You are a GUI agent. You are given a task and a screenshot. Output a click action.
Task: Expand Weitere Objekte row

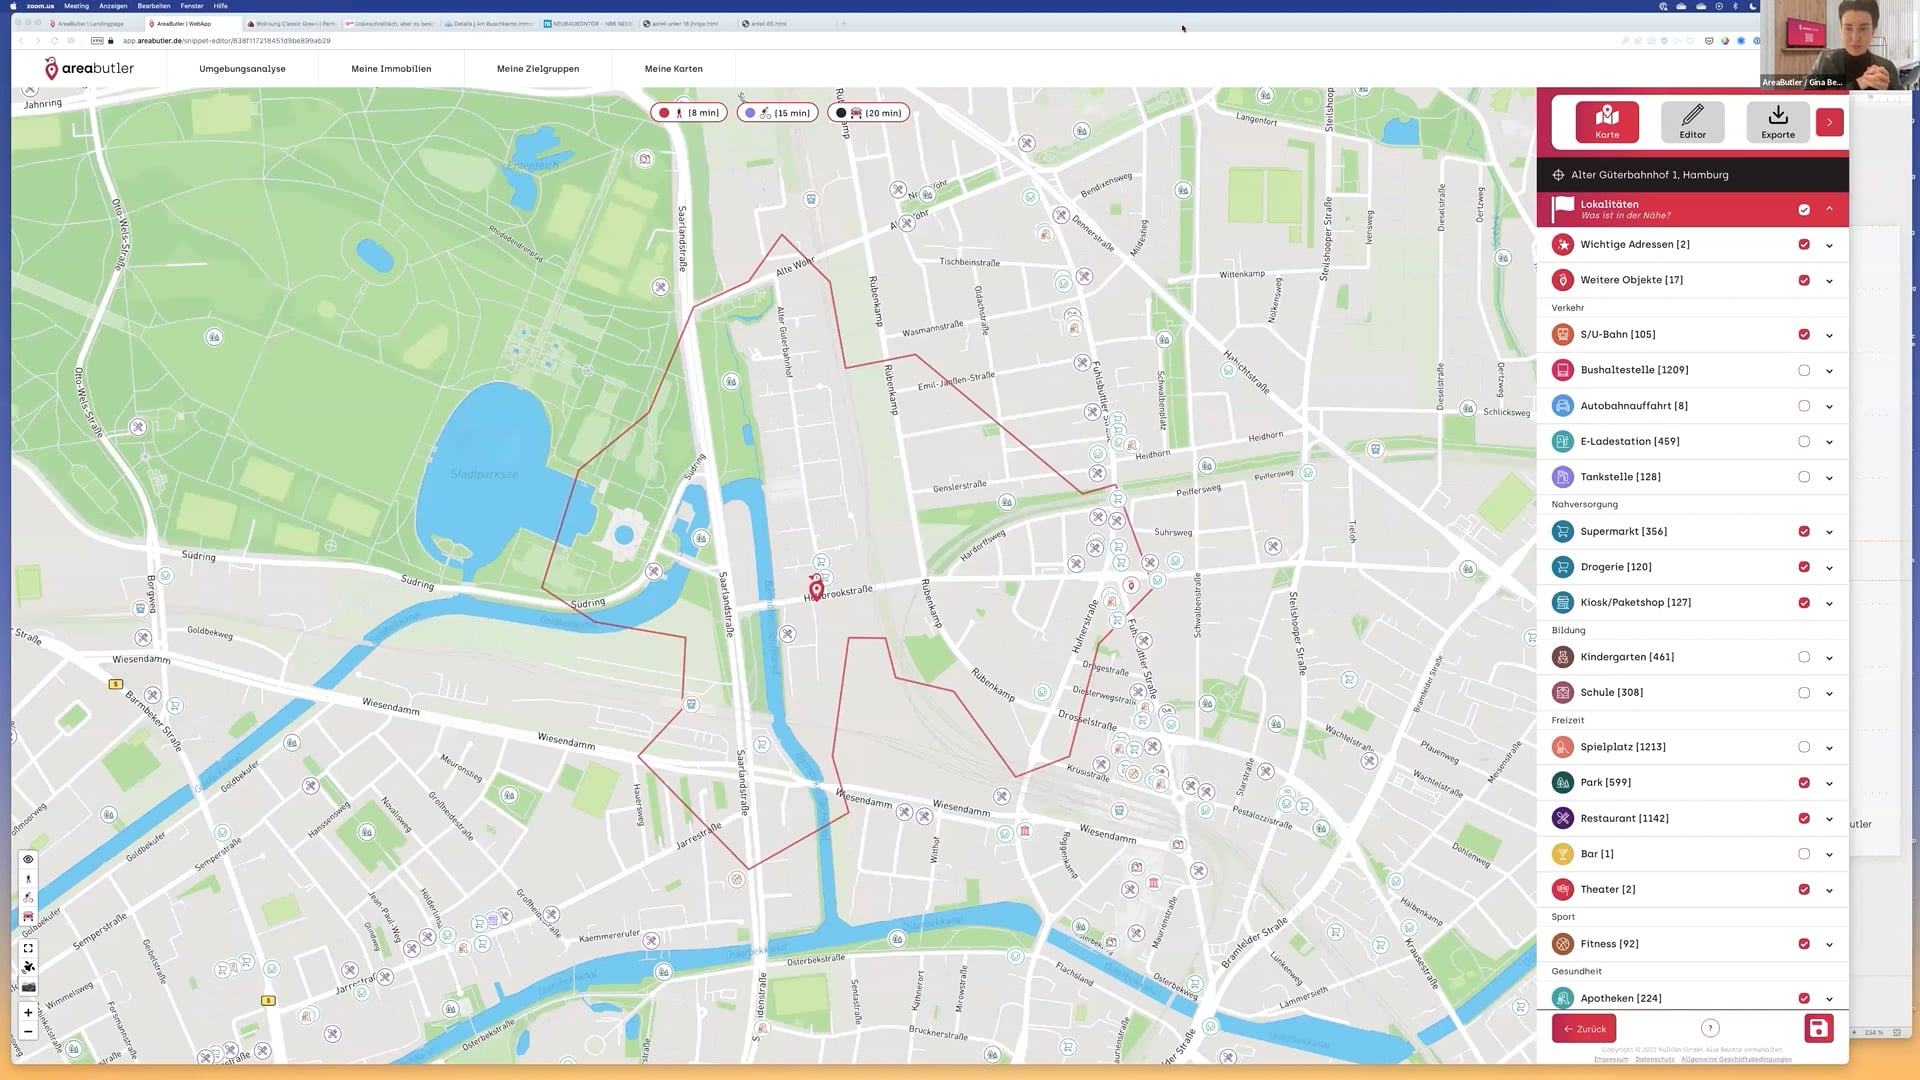tap(1829, 281)
